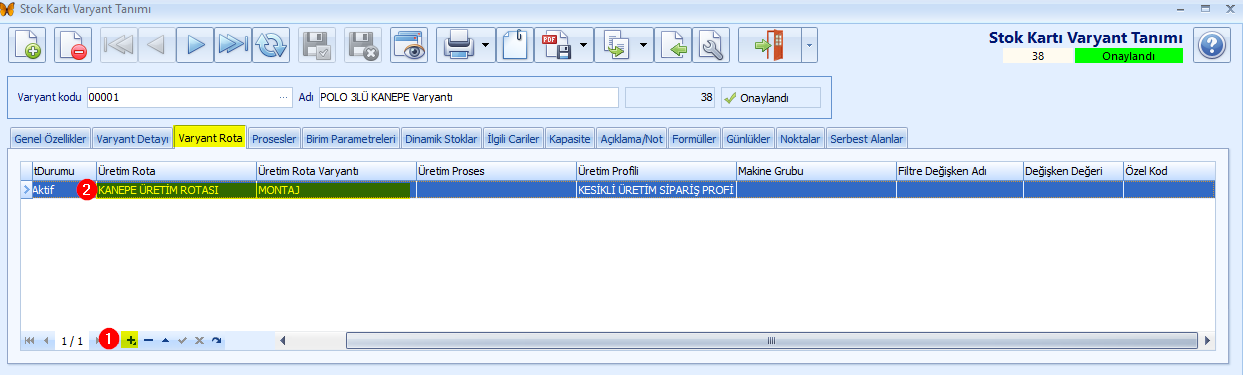Go to prior grid row in navigator
This screenshot has width=1243, height=375.
coord(46,341)
